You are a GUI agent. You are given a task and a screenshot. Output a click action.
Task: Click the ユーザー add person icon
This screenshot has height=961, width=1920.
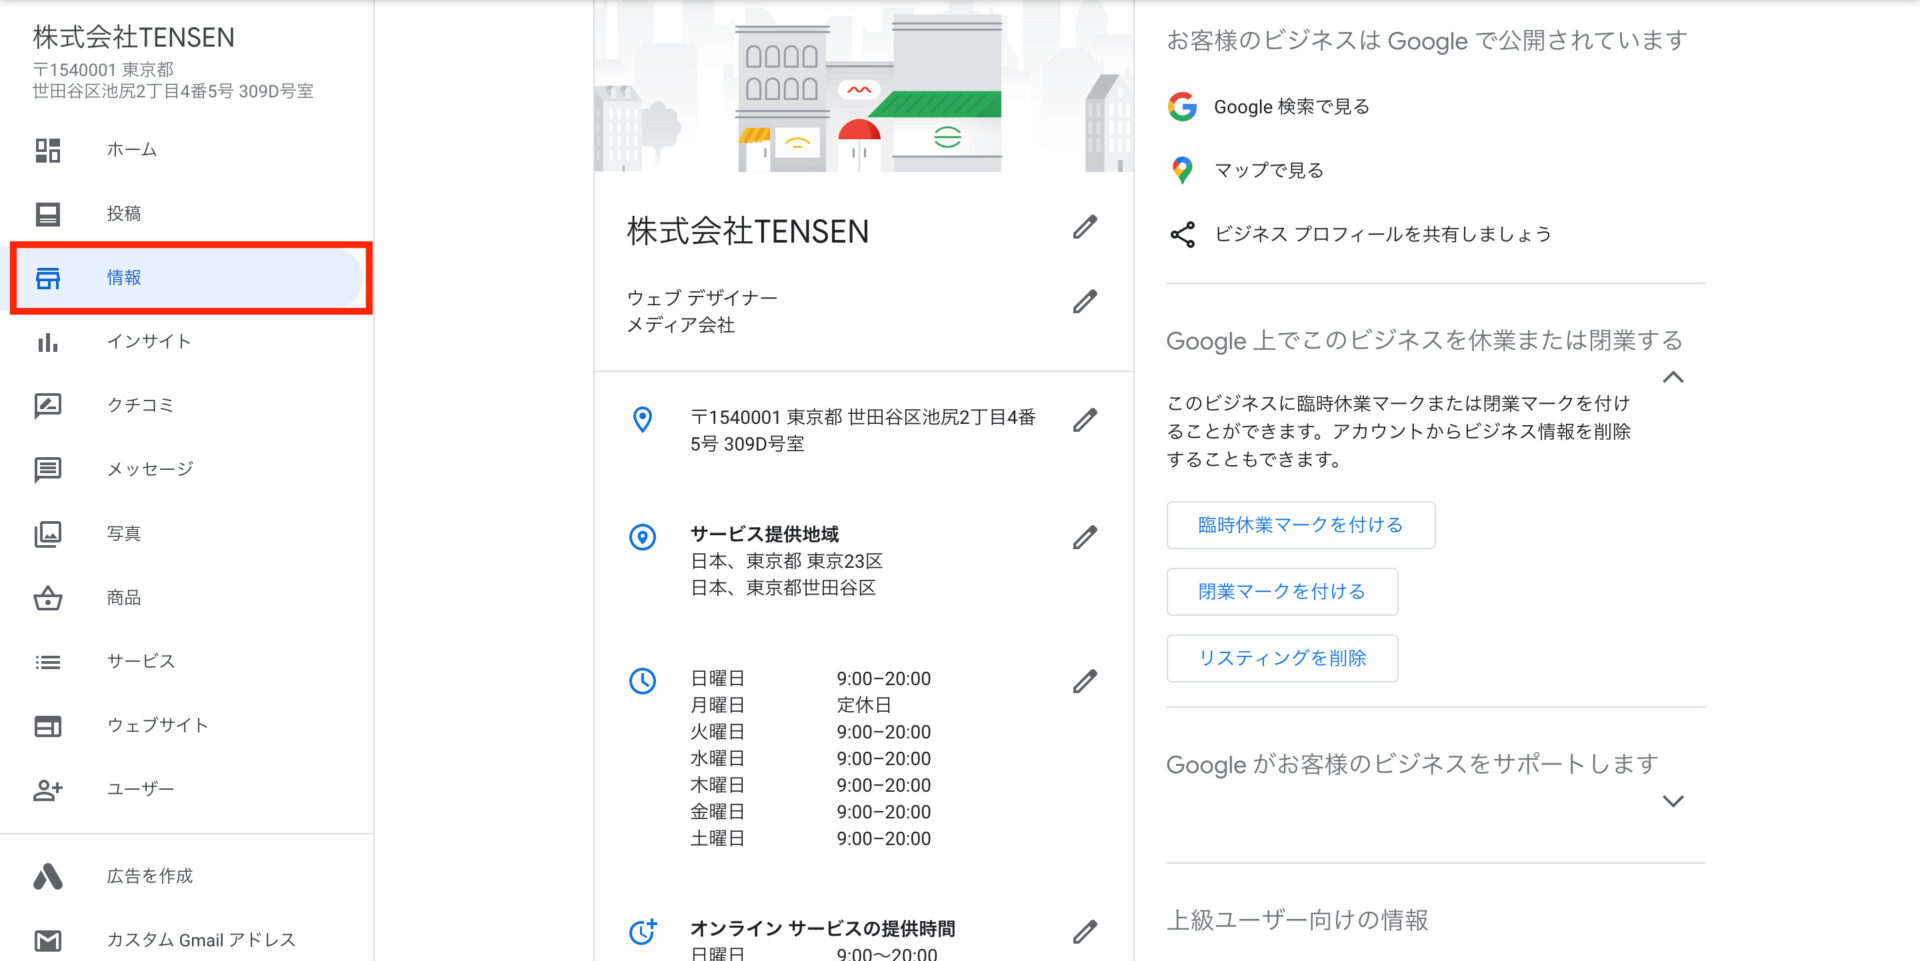point(48,790)
